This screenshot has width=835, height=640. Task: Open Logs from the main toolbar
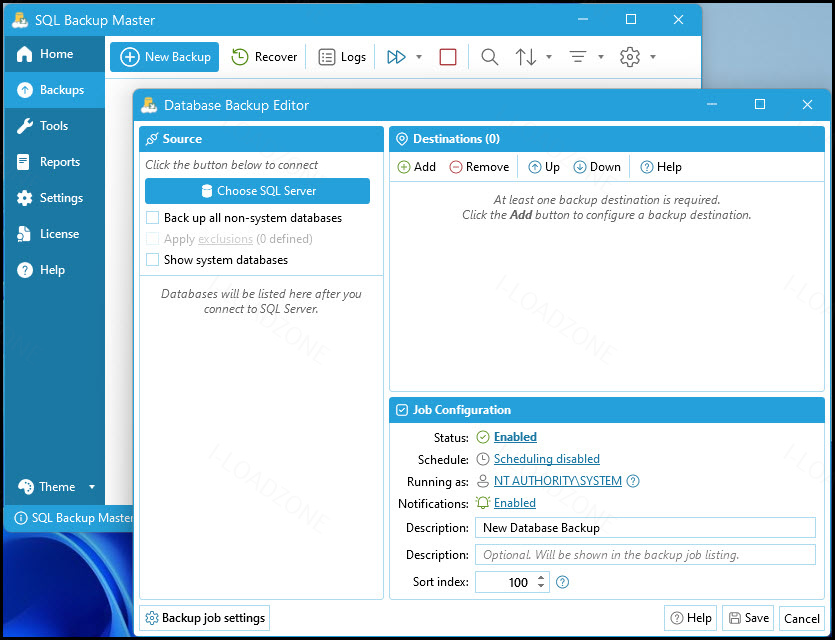pyautogui.click(x=342, y=57)
